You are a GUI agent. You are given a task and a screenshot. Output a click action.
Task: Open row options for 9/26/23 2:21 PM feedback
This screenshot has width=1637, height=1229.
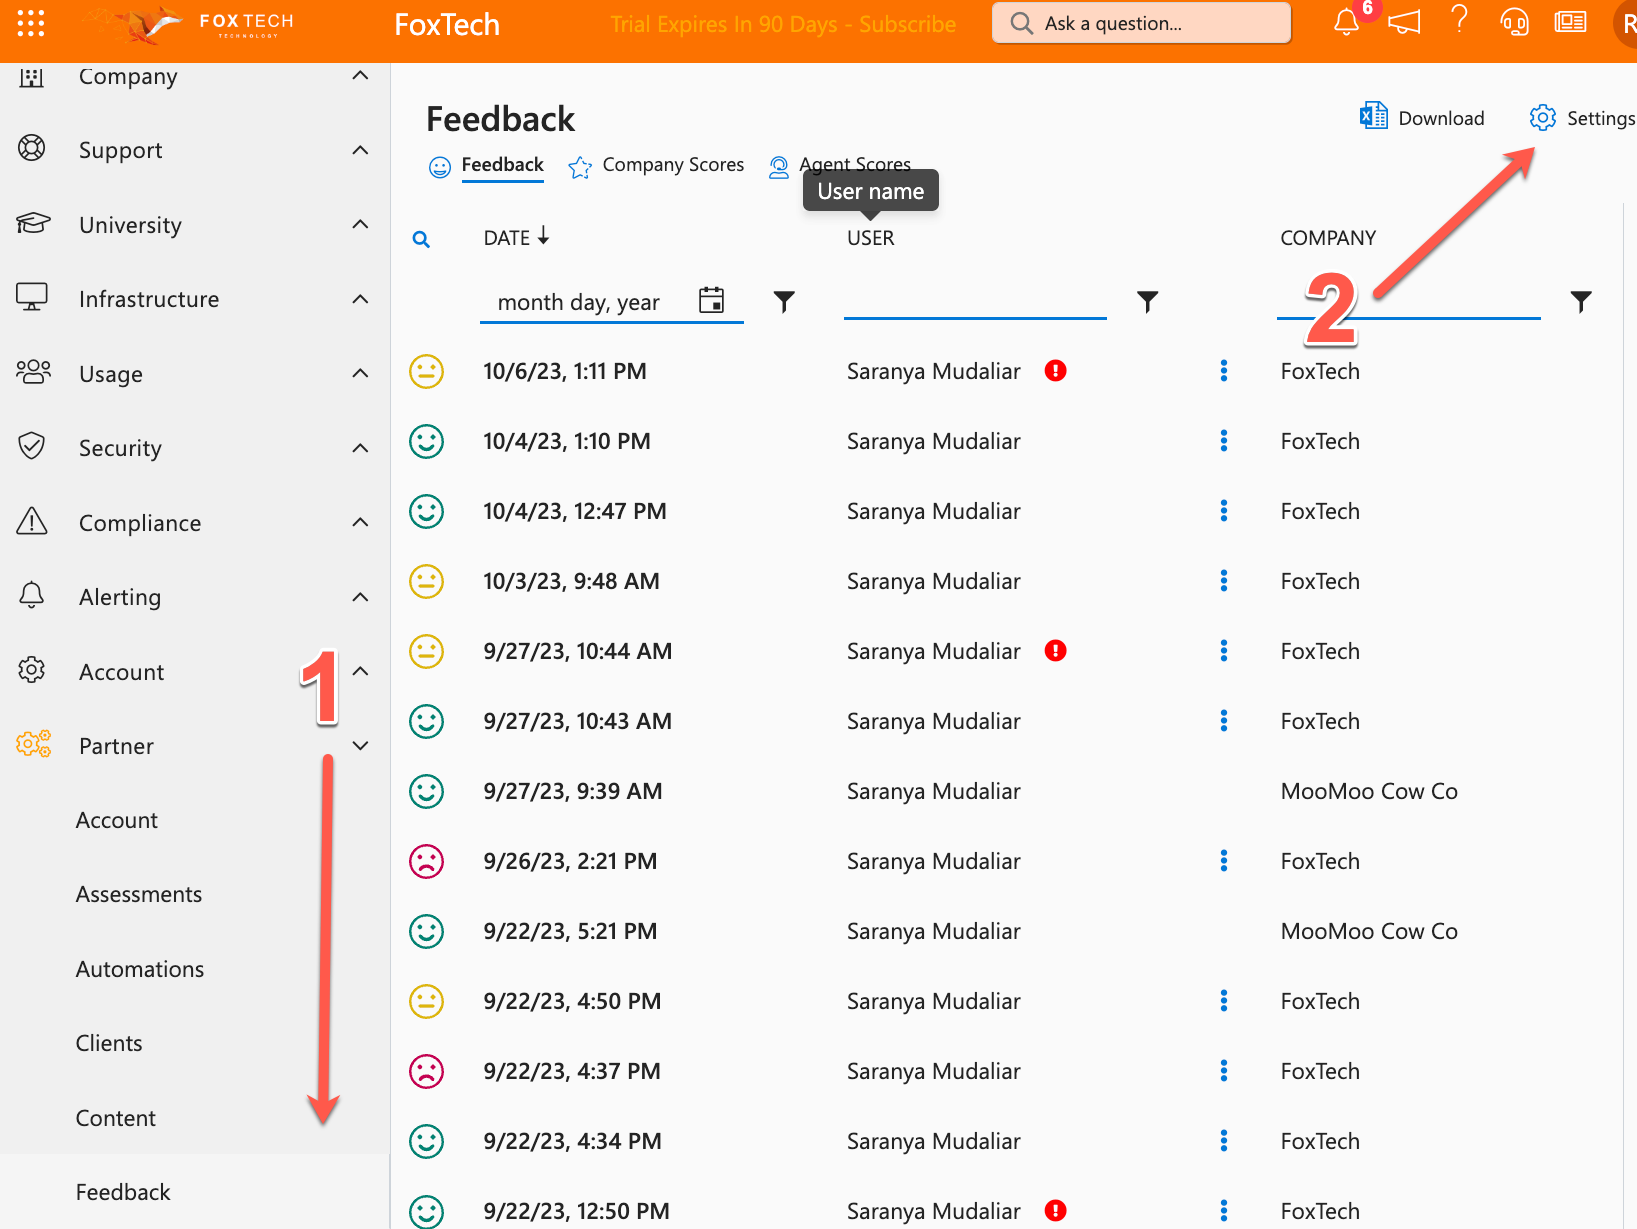(x=1223, y=861)
